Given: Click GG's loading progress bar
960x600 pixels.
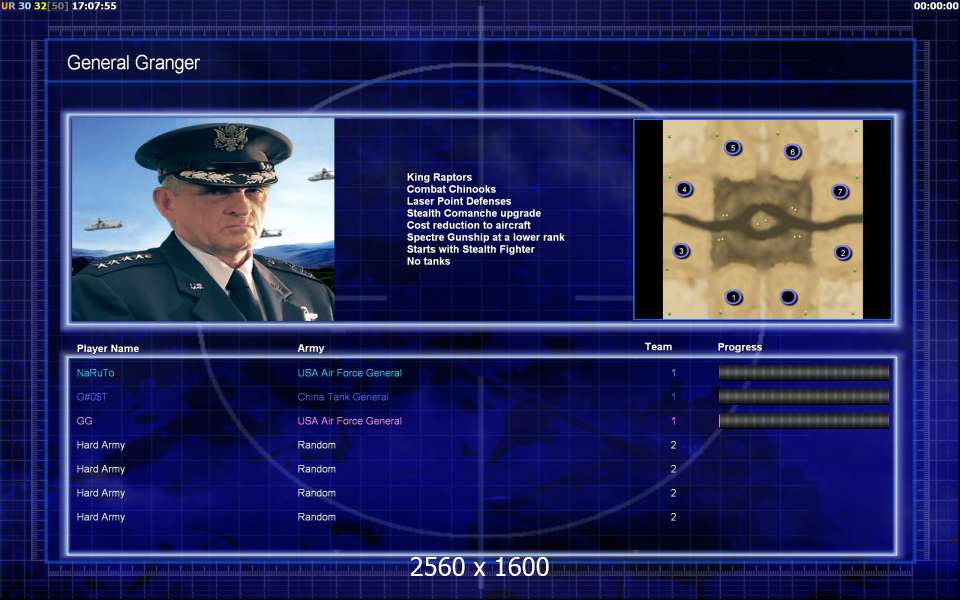Looking at the screenshot, I should point(803,421).
